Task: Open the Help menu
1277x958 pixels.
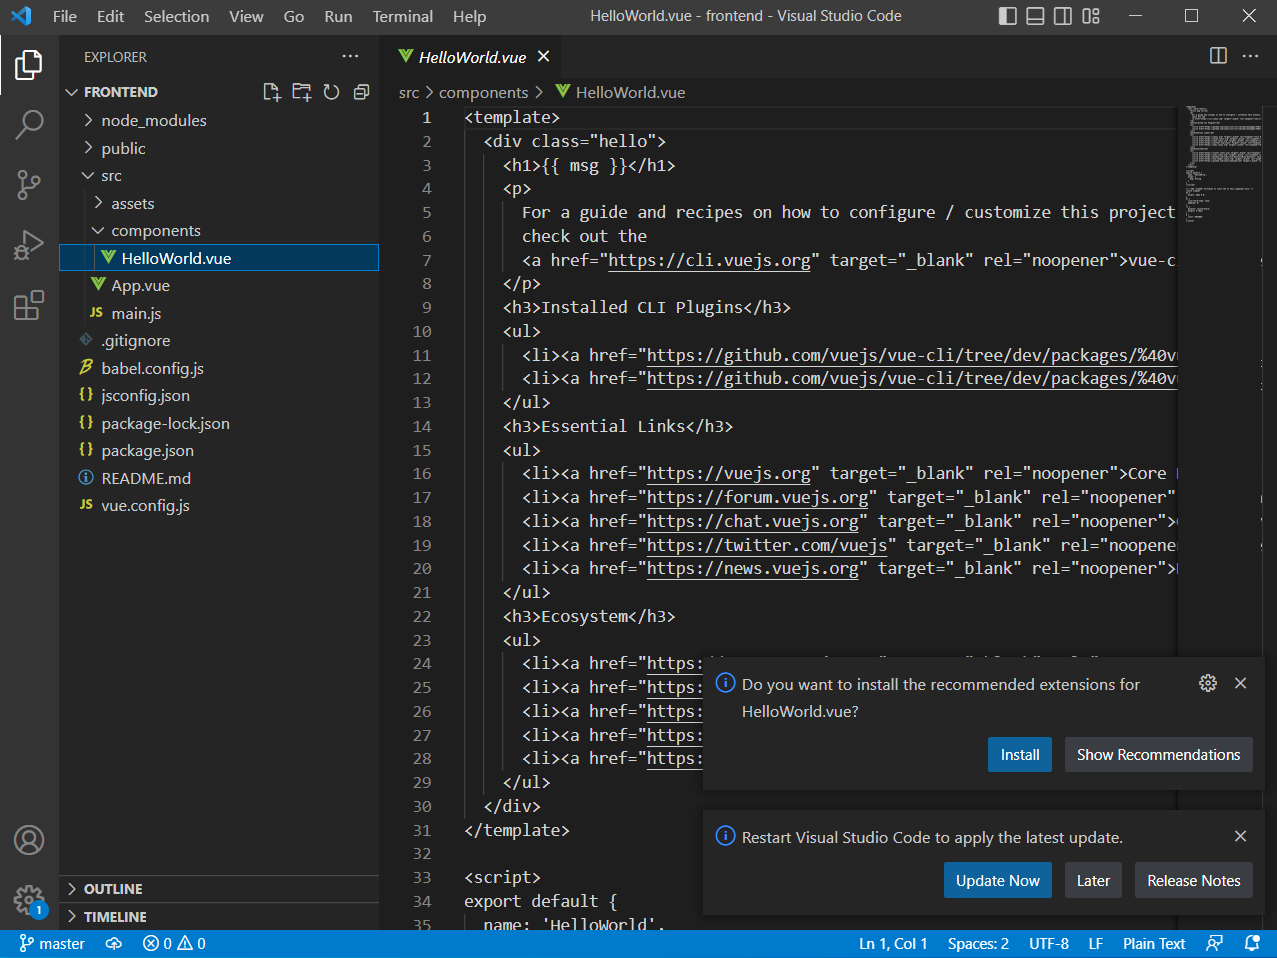Action: (x=469, y=16)
